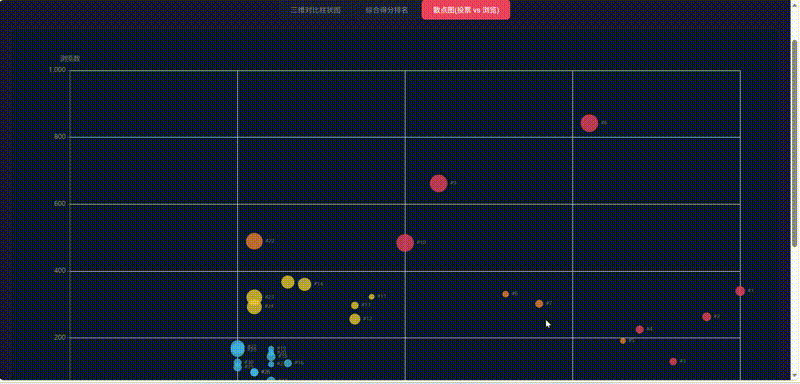Image resolution: width=800 pixels, height=384 pixels.
Task: Click the red dot labeled #5
Action: (673, 362)
